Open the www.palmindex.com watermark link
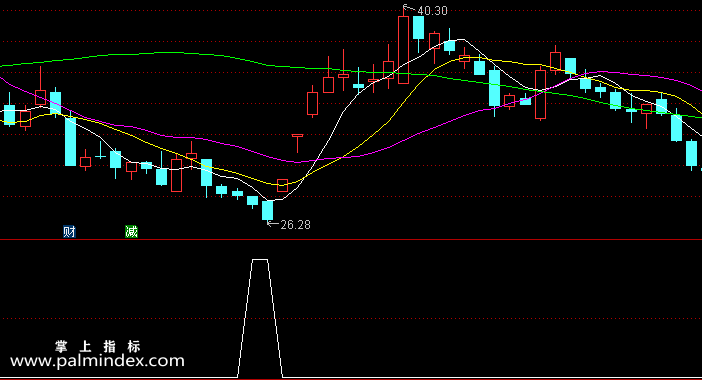 [x=97, y=361]
